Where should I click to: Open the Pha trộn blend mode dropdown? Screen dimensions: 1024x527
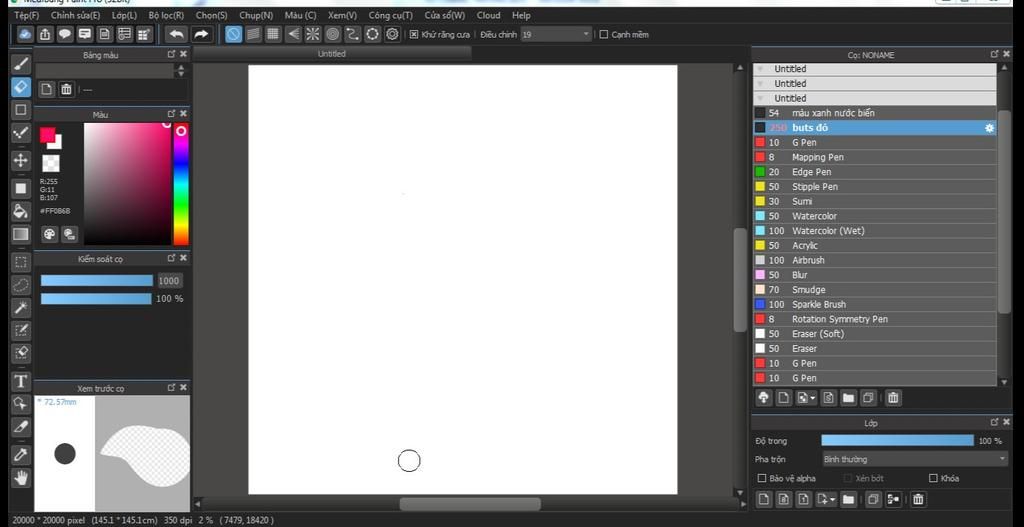(915, 459)
